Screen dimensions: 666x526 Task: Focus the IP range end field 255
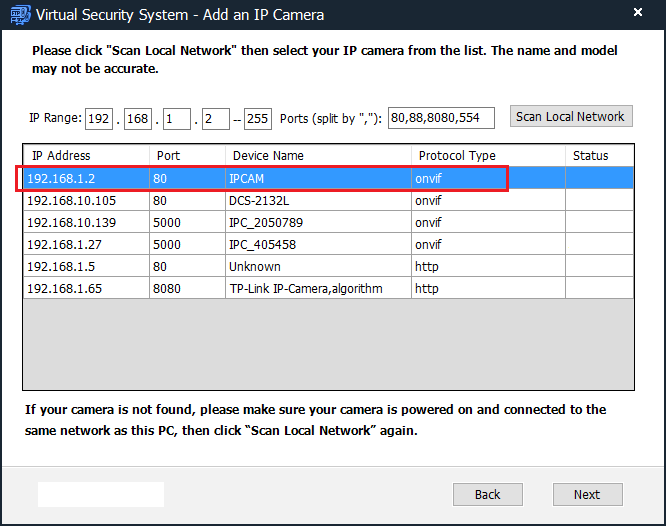(x=257, y=119)
